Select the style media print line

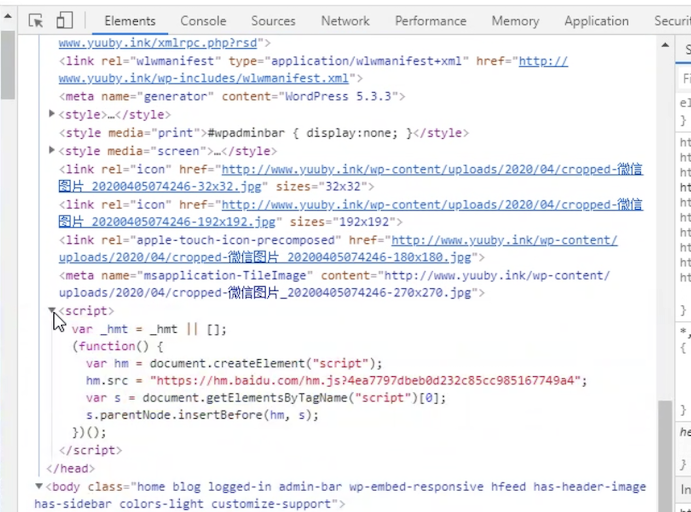click(264, 133)
